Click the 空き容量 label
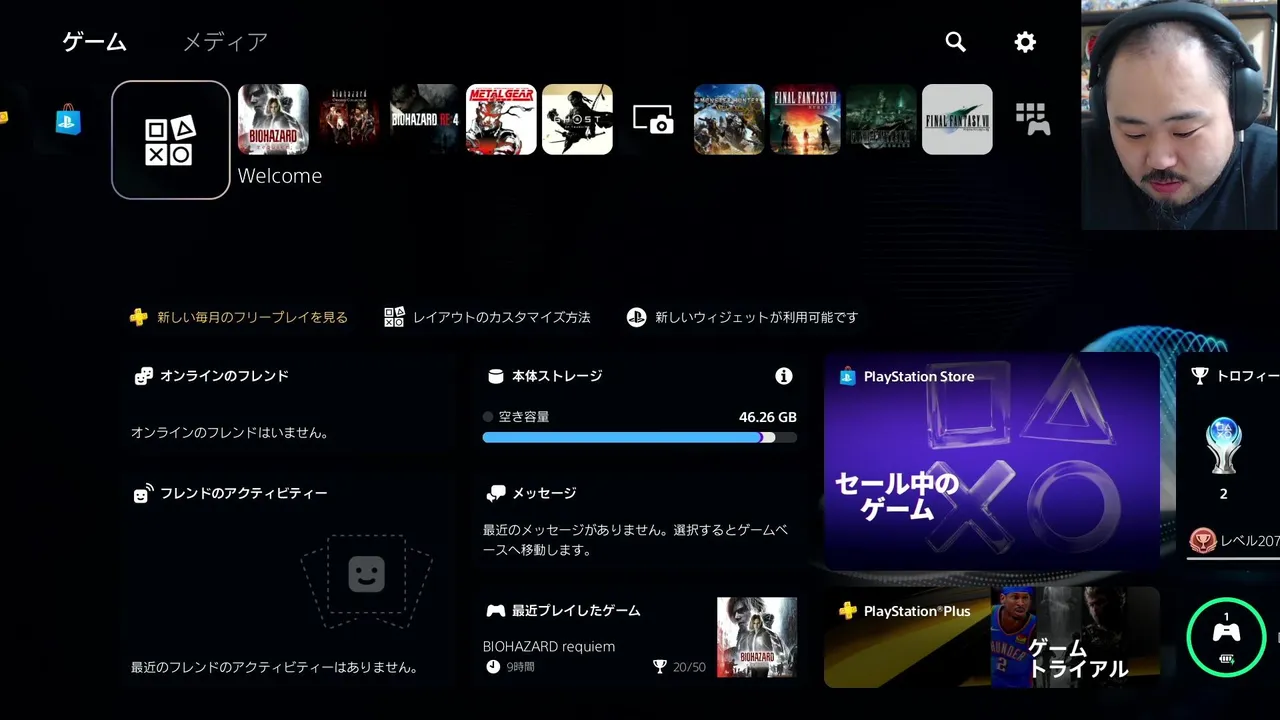Image resolution: width=1280 pixels, height=720 pixels. coord(524,417)
